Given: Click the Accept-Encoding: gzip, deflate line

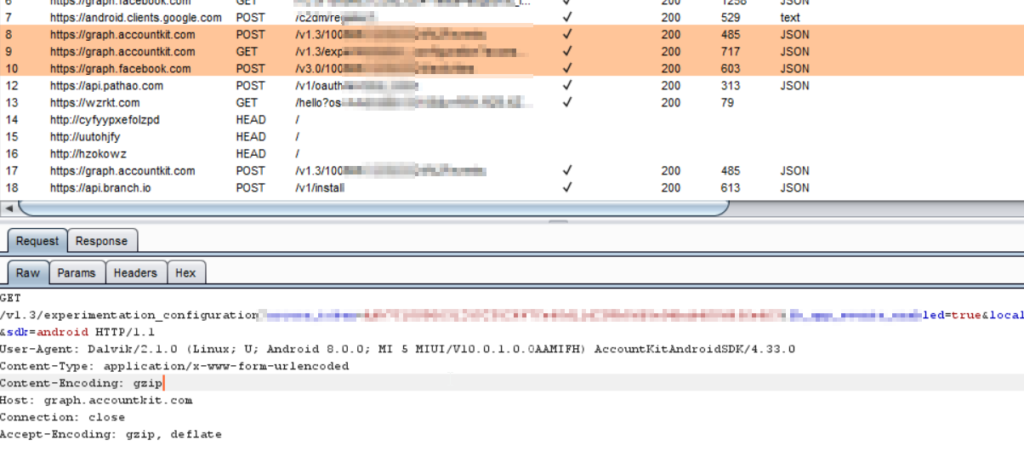Looking at the screenshot, I should coord(111,434).
